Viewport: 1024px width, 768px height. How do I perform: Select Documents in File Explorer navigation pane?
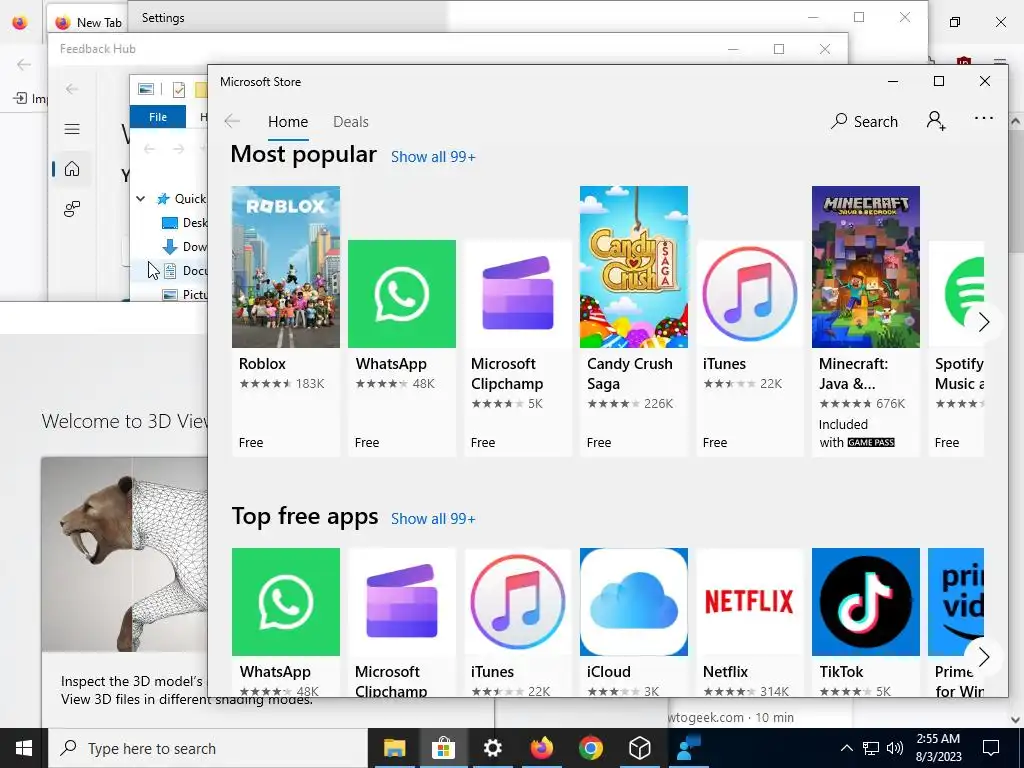(x=185, y=270)
